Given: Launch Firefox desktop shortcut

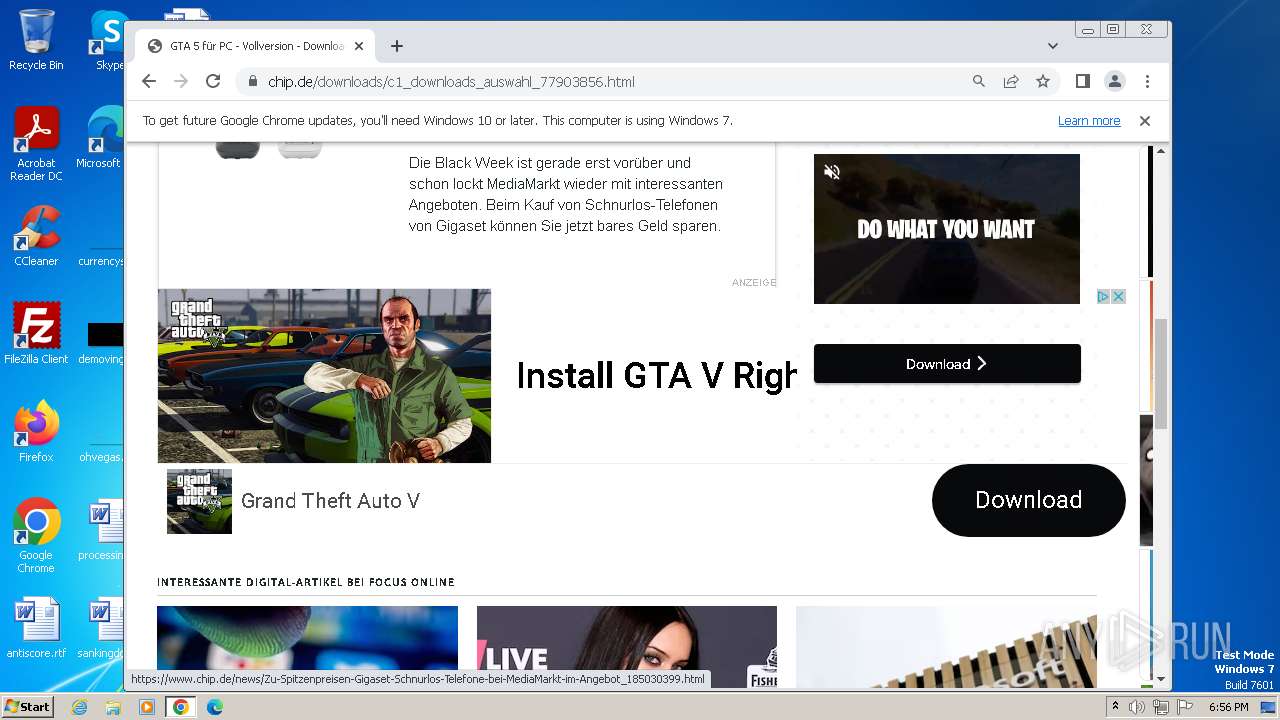Looking at the screenshot, I should pyautogui.click(x=36, y=432).
